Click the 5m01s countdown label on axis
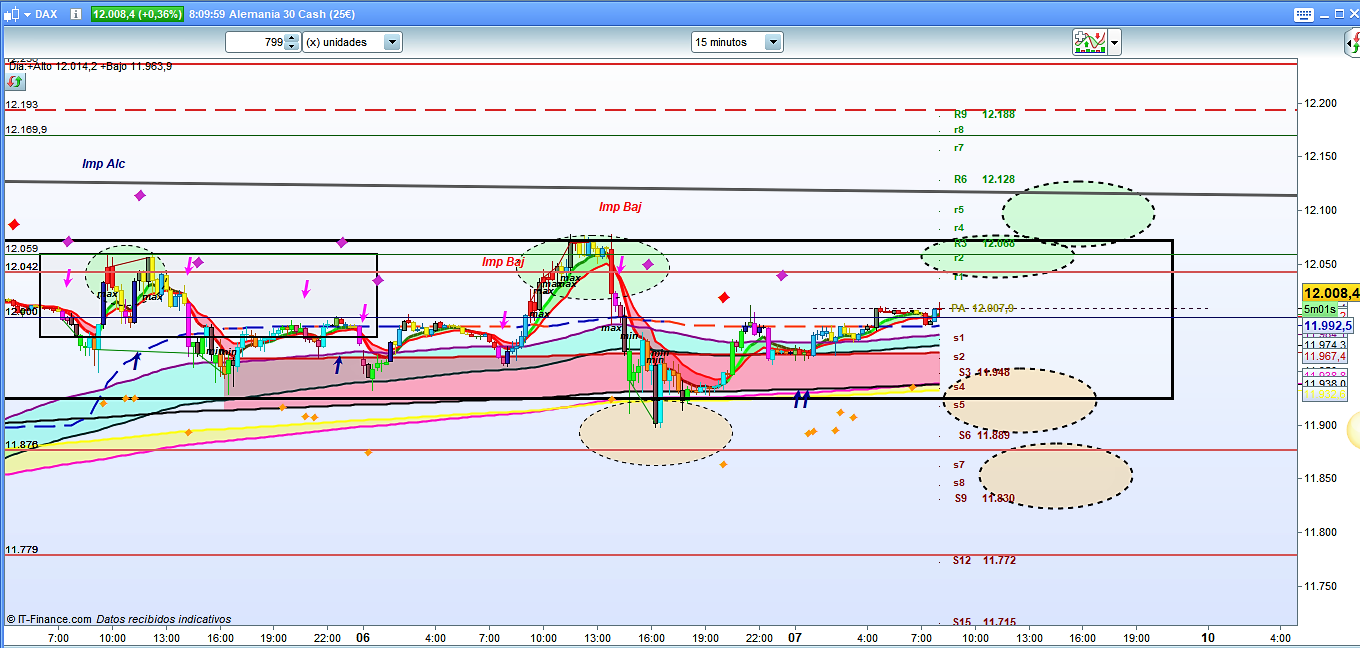 (x=1320, y=310)
